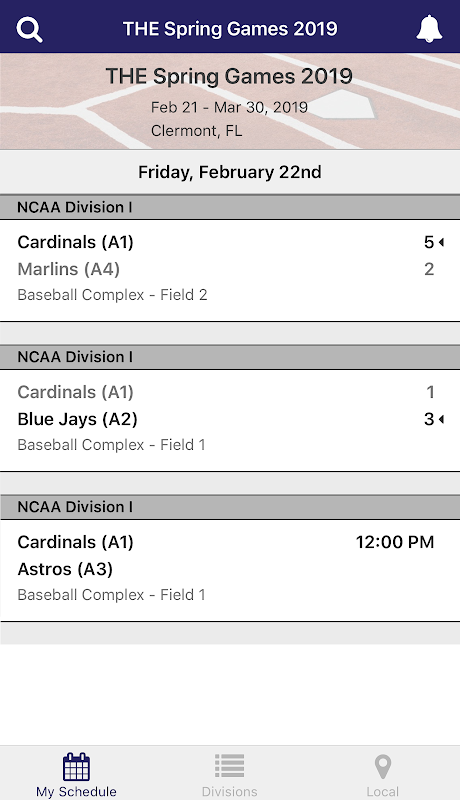Switch to the Divisions tab label
The width and height of the screenshot is (460, 800).
[x=229, y=791]
